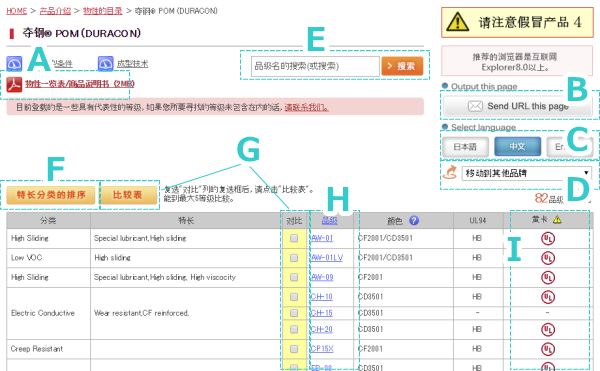
Task: Tick the compare checkbox for CP15X
Action: click(294, 349)
